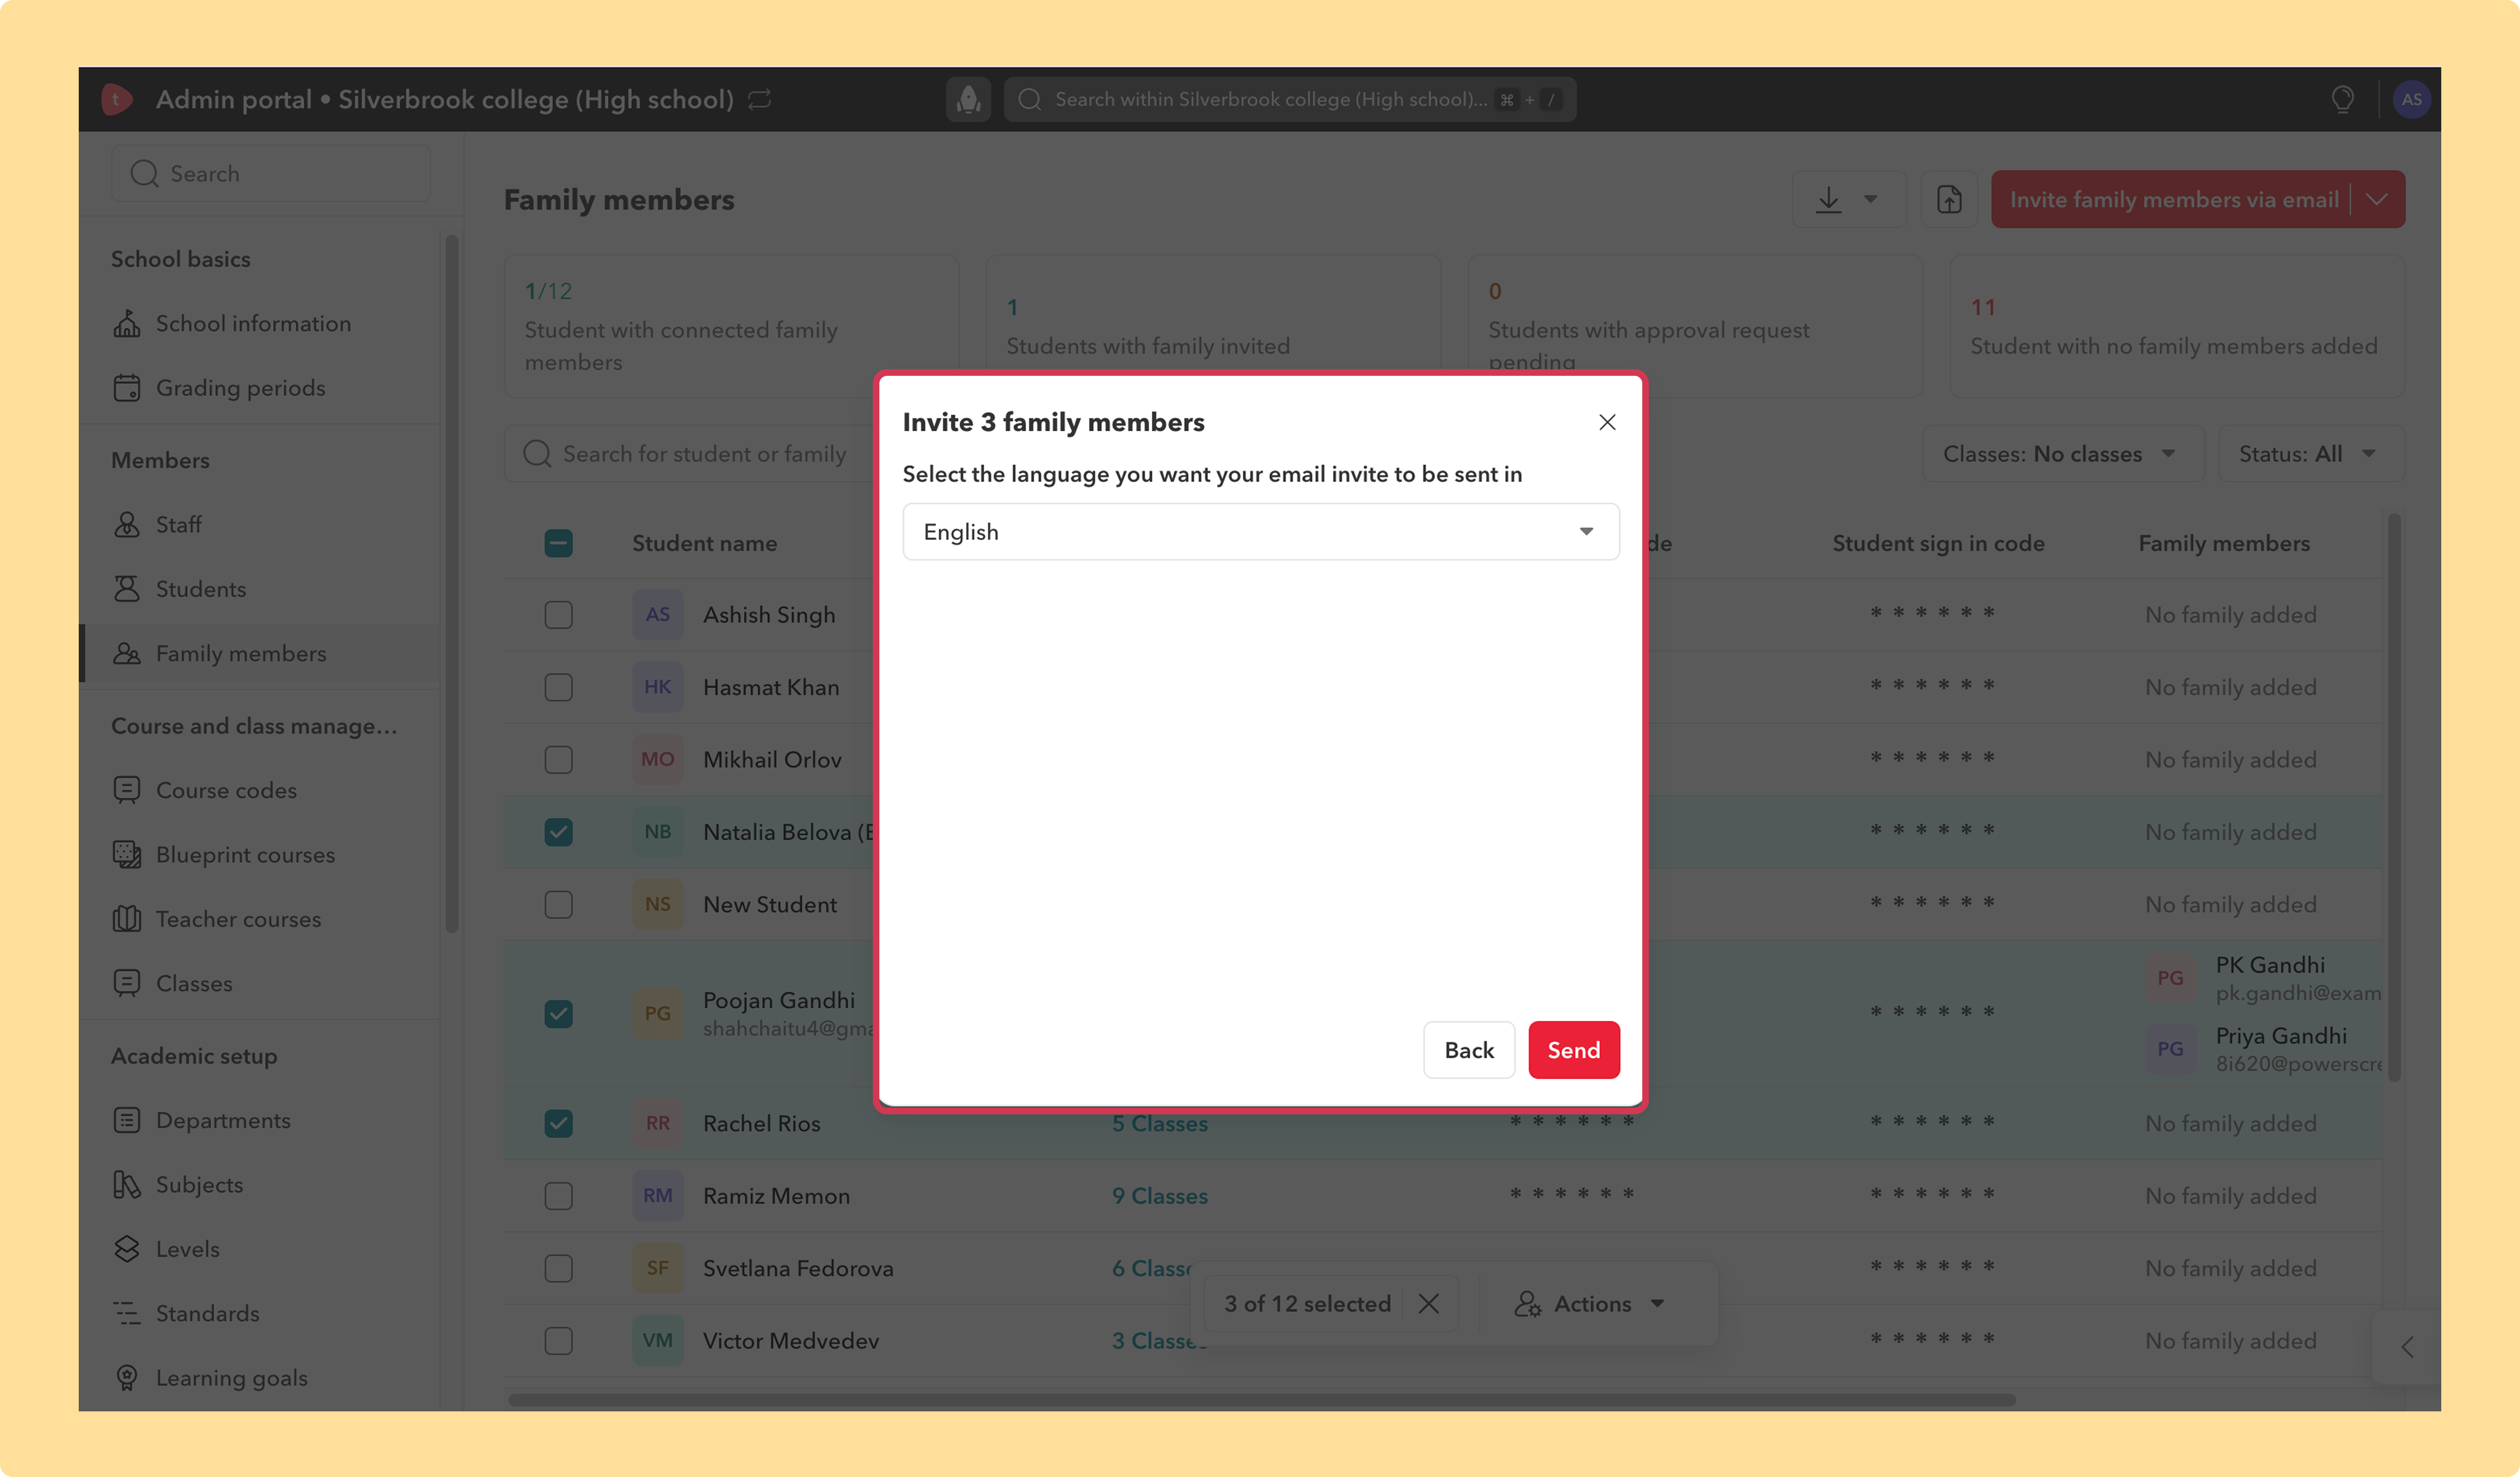Click the Svetlana Fedorova SF avatar
2520x1477 pixels.
click(x=657, y=1268)
